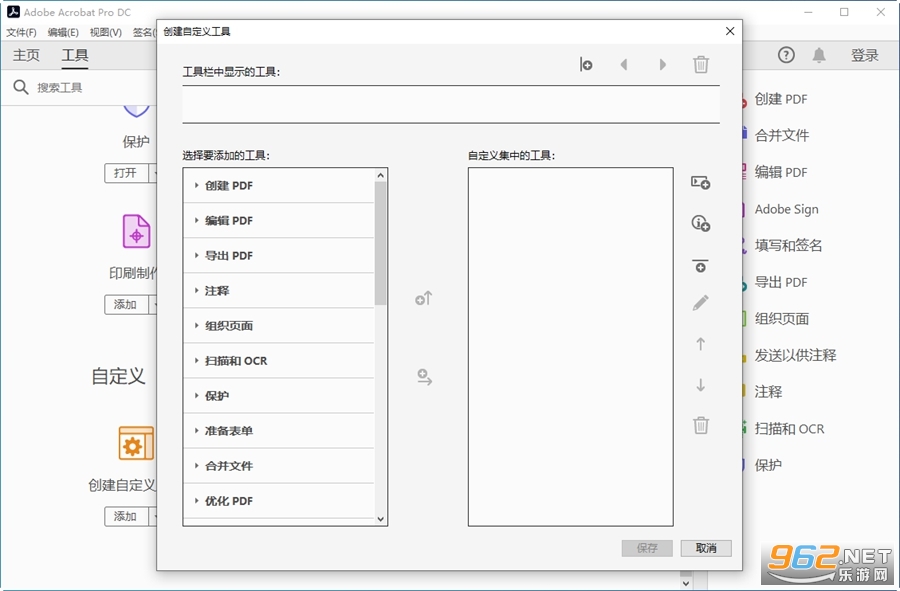
Task: Click inside the 自定义集中的工具 list box
Action: coord(571,347)
